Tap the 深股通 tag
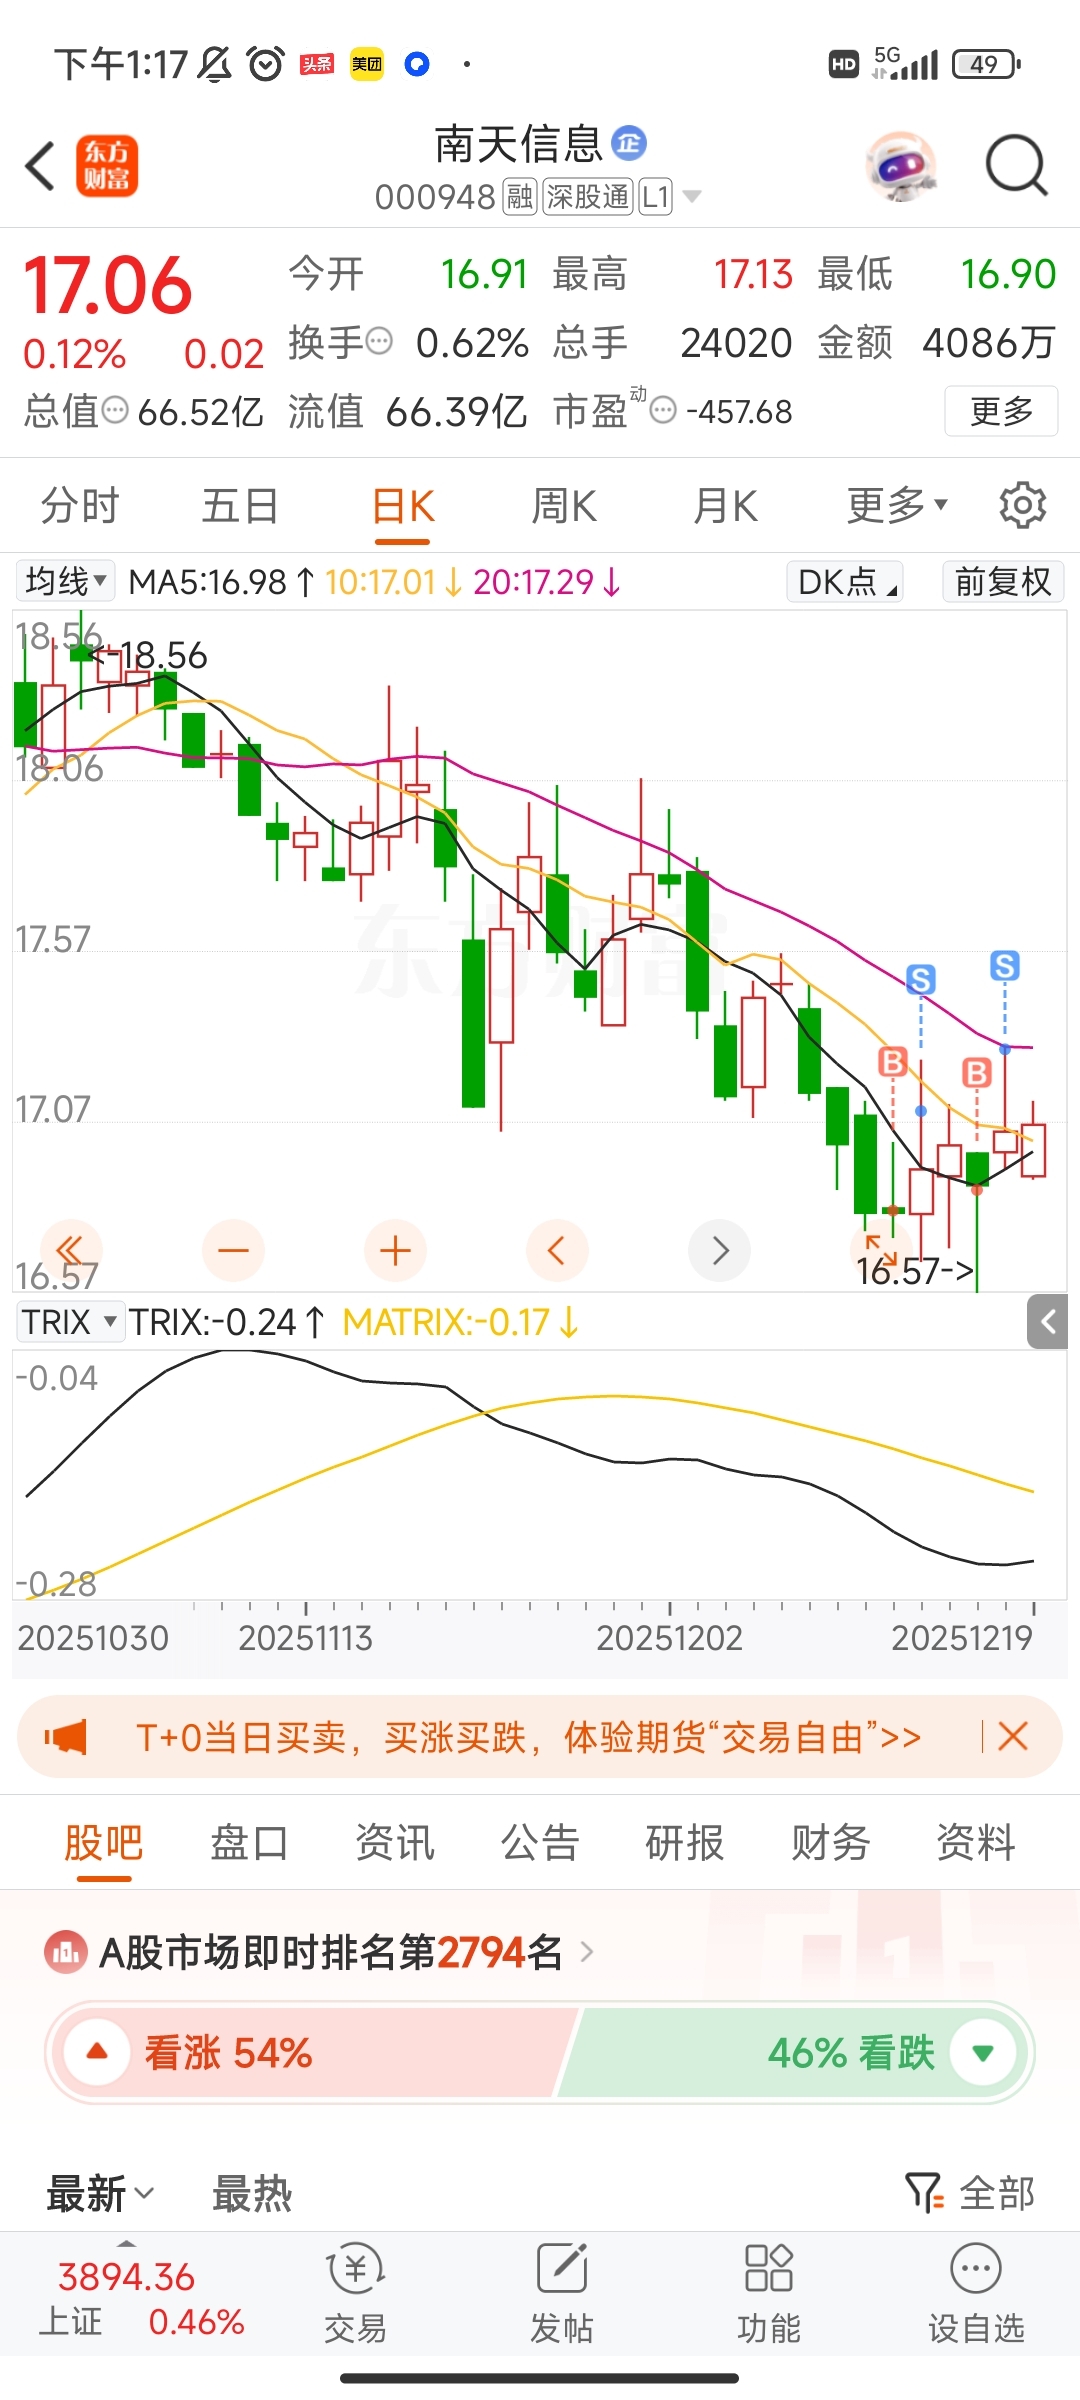Viewport: 1080px width, 2400px height. pos(588,197)
